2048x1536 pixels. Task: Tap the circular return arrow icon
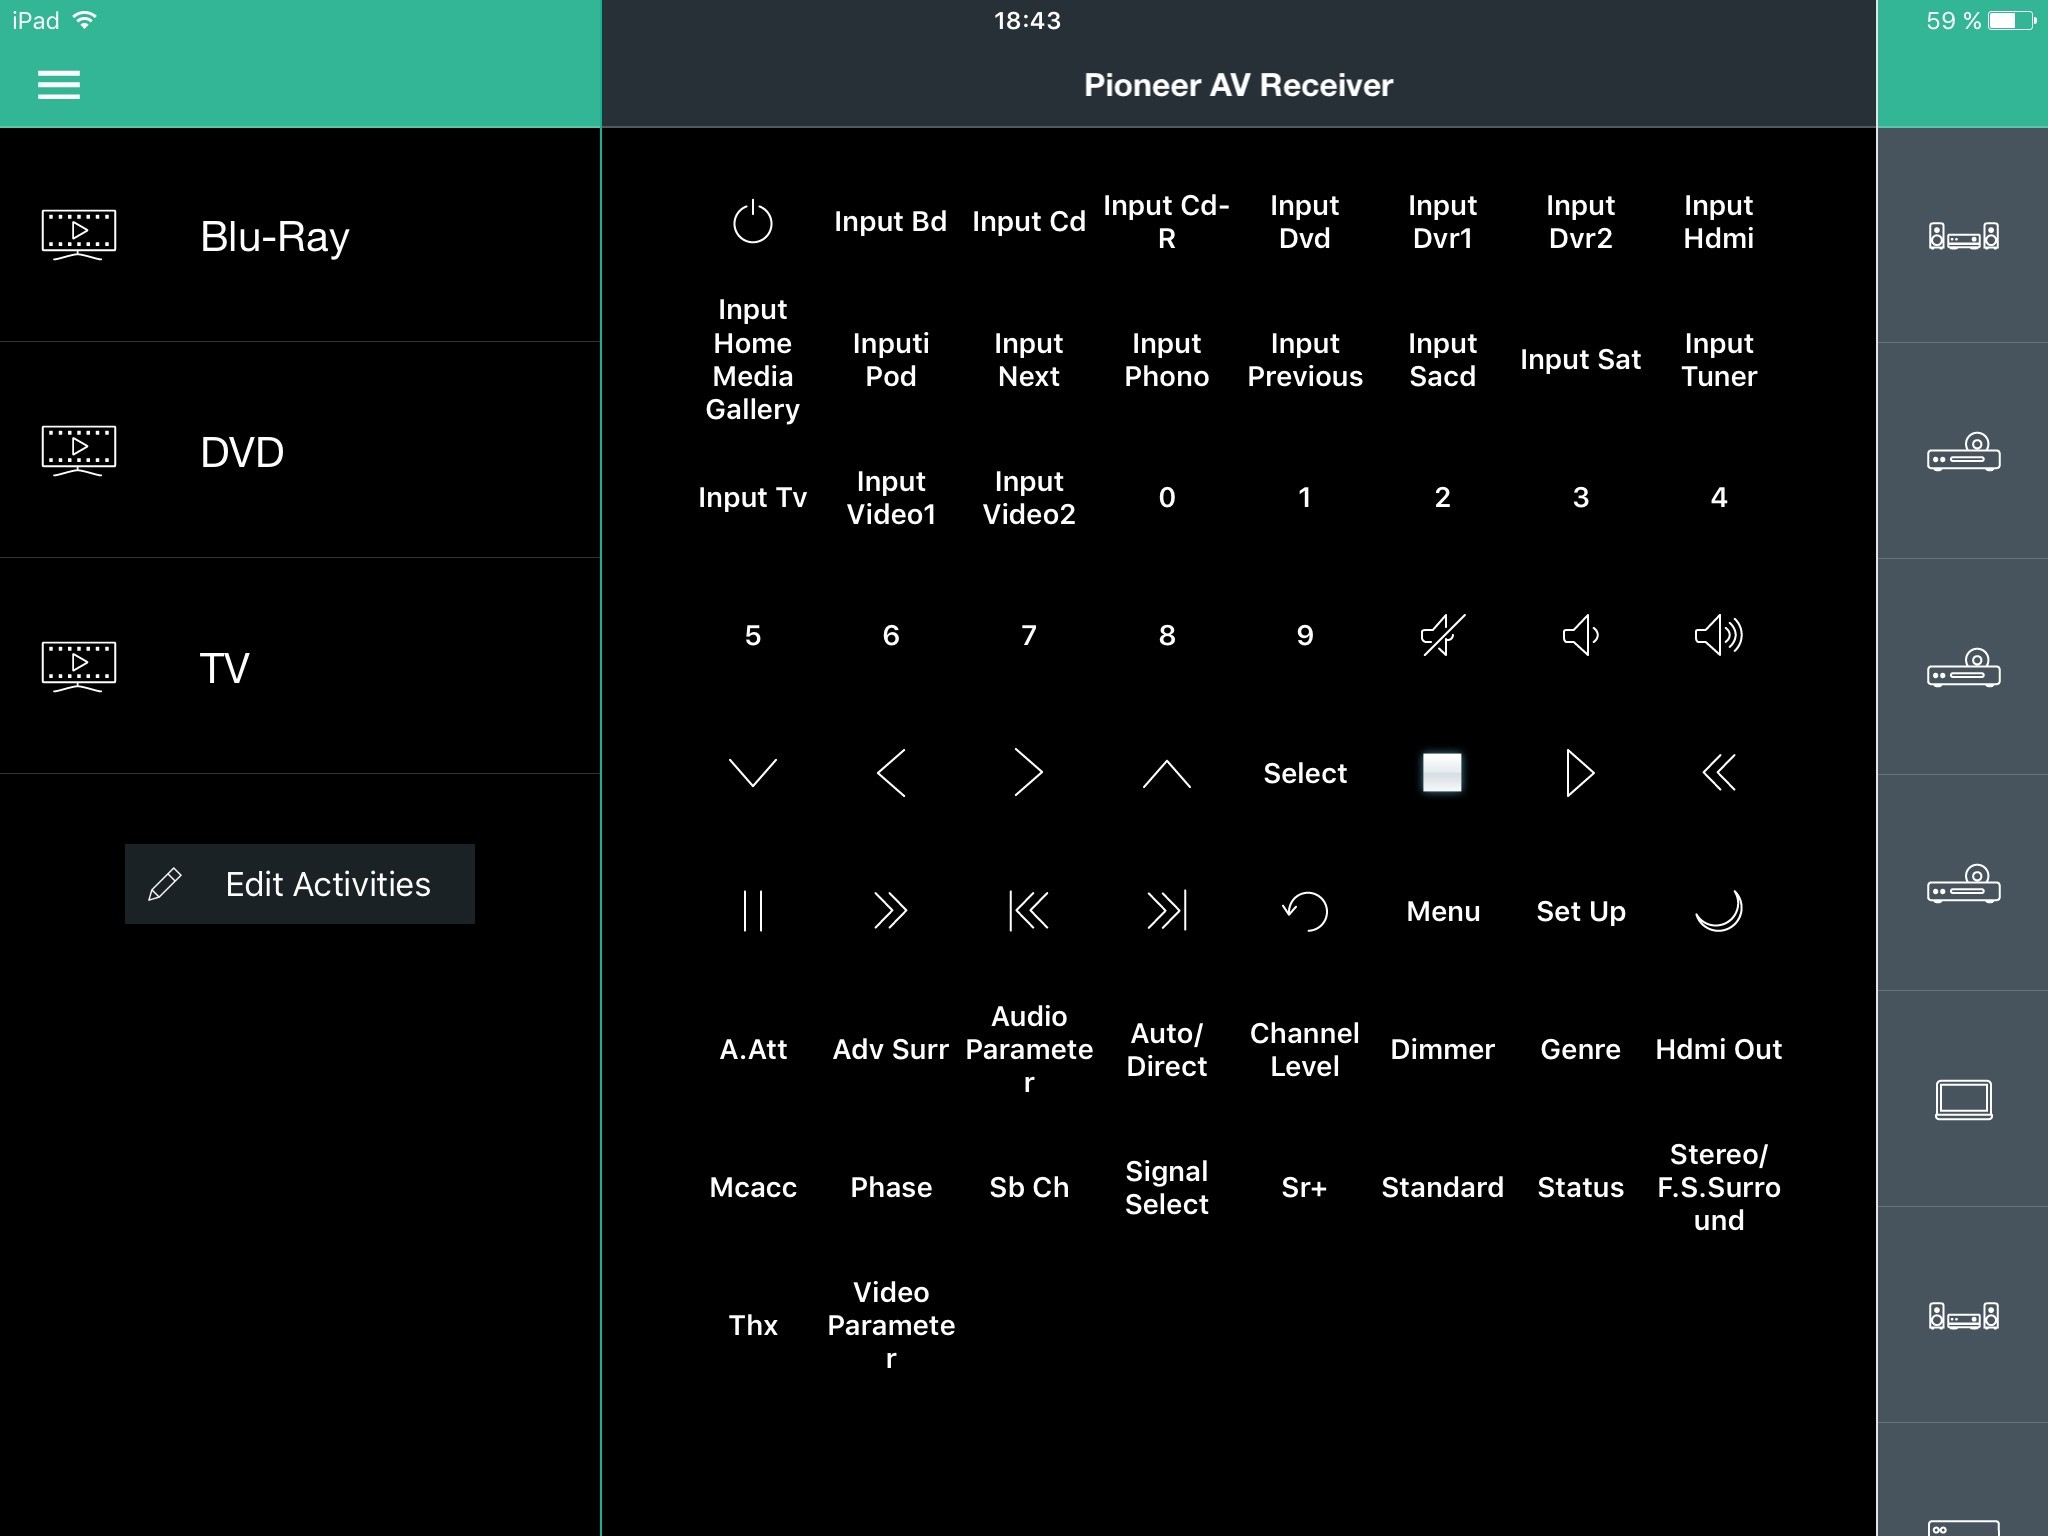tap(1305, 911)
